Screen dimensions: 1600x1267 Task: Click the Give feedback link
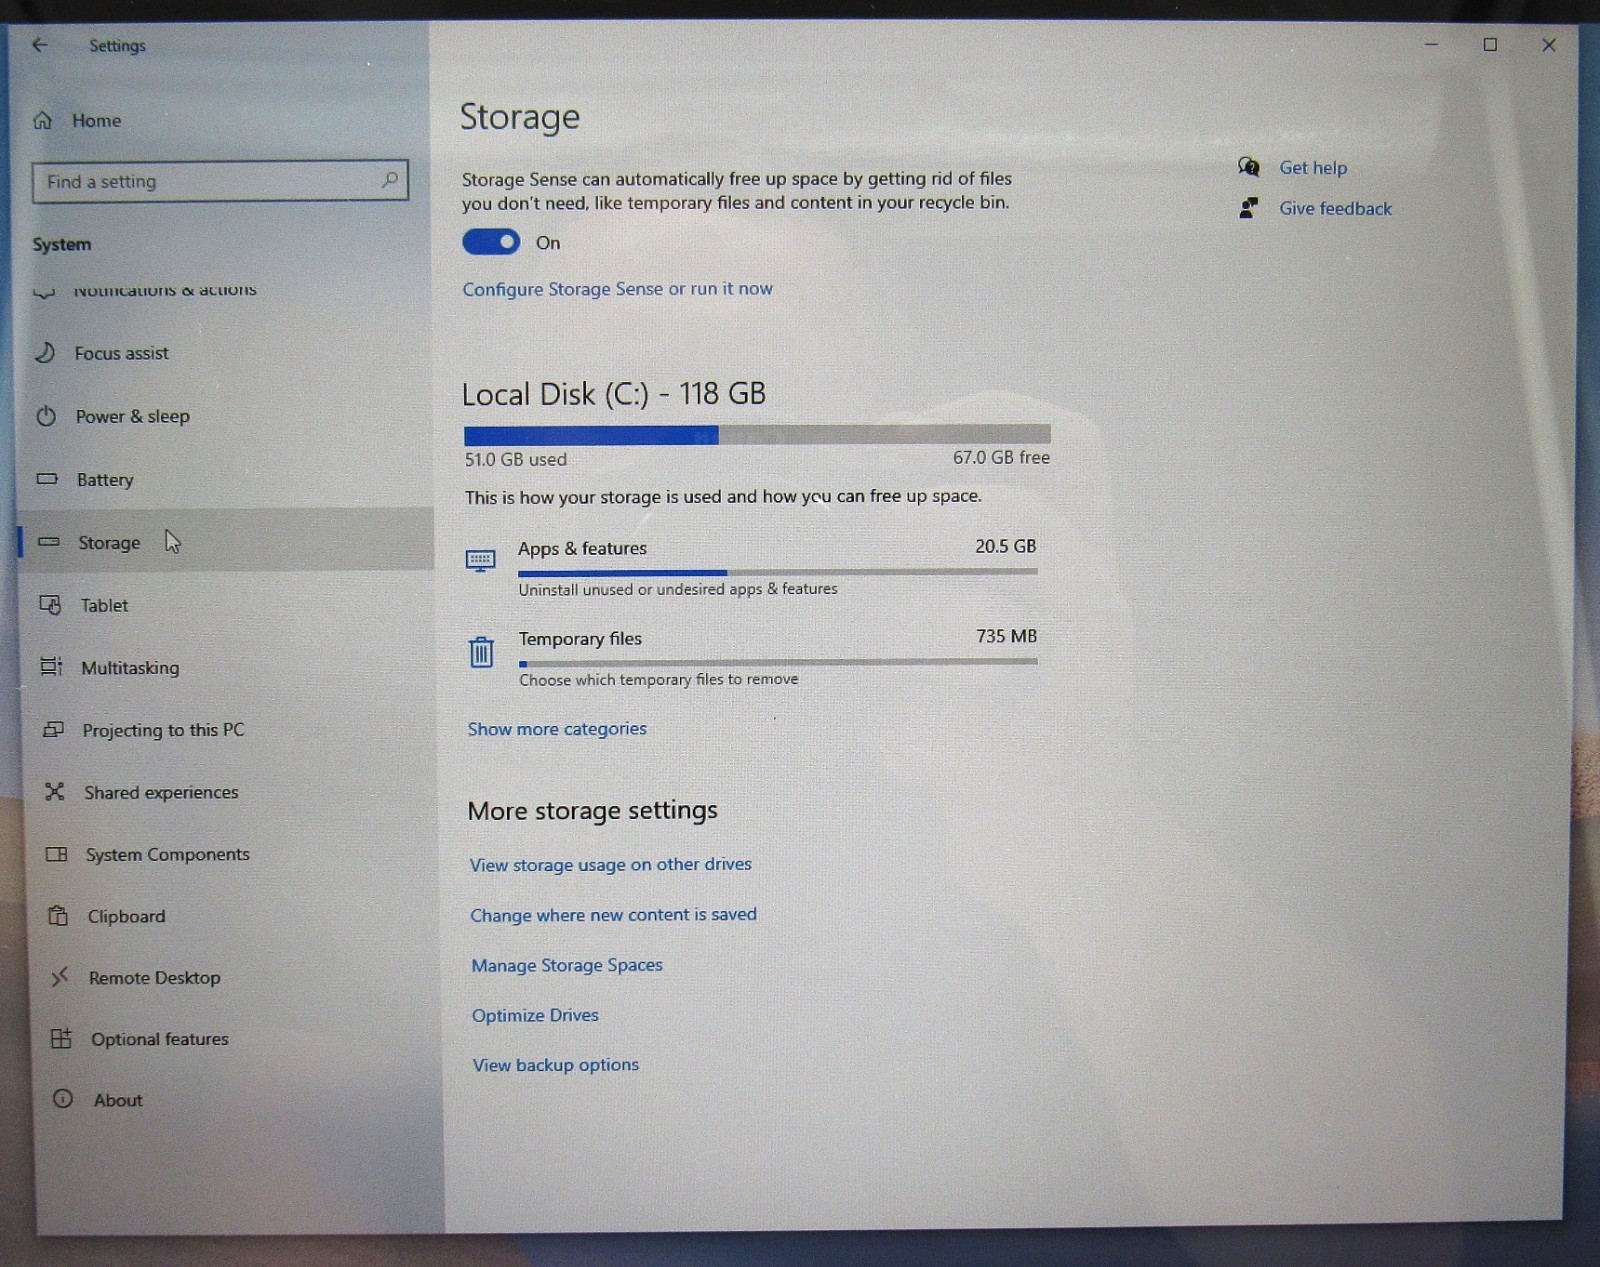[x=1335, y=208]
